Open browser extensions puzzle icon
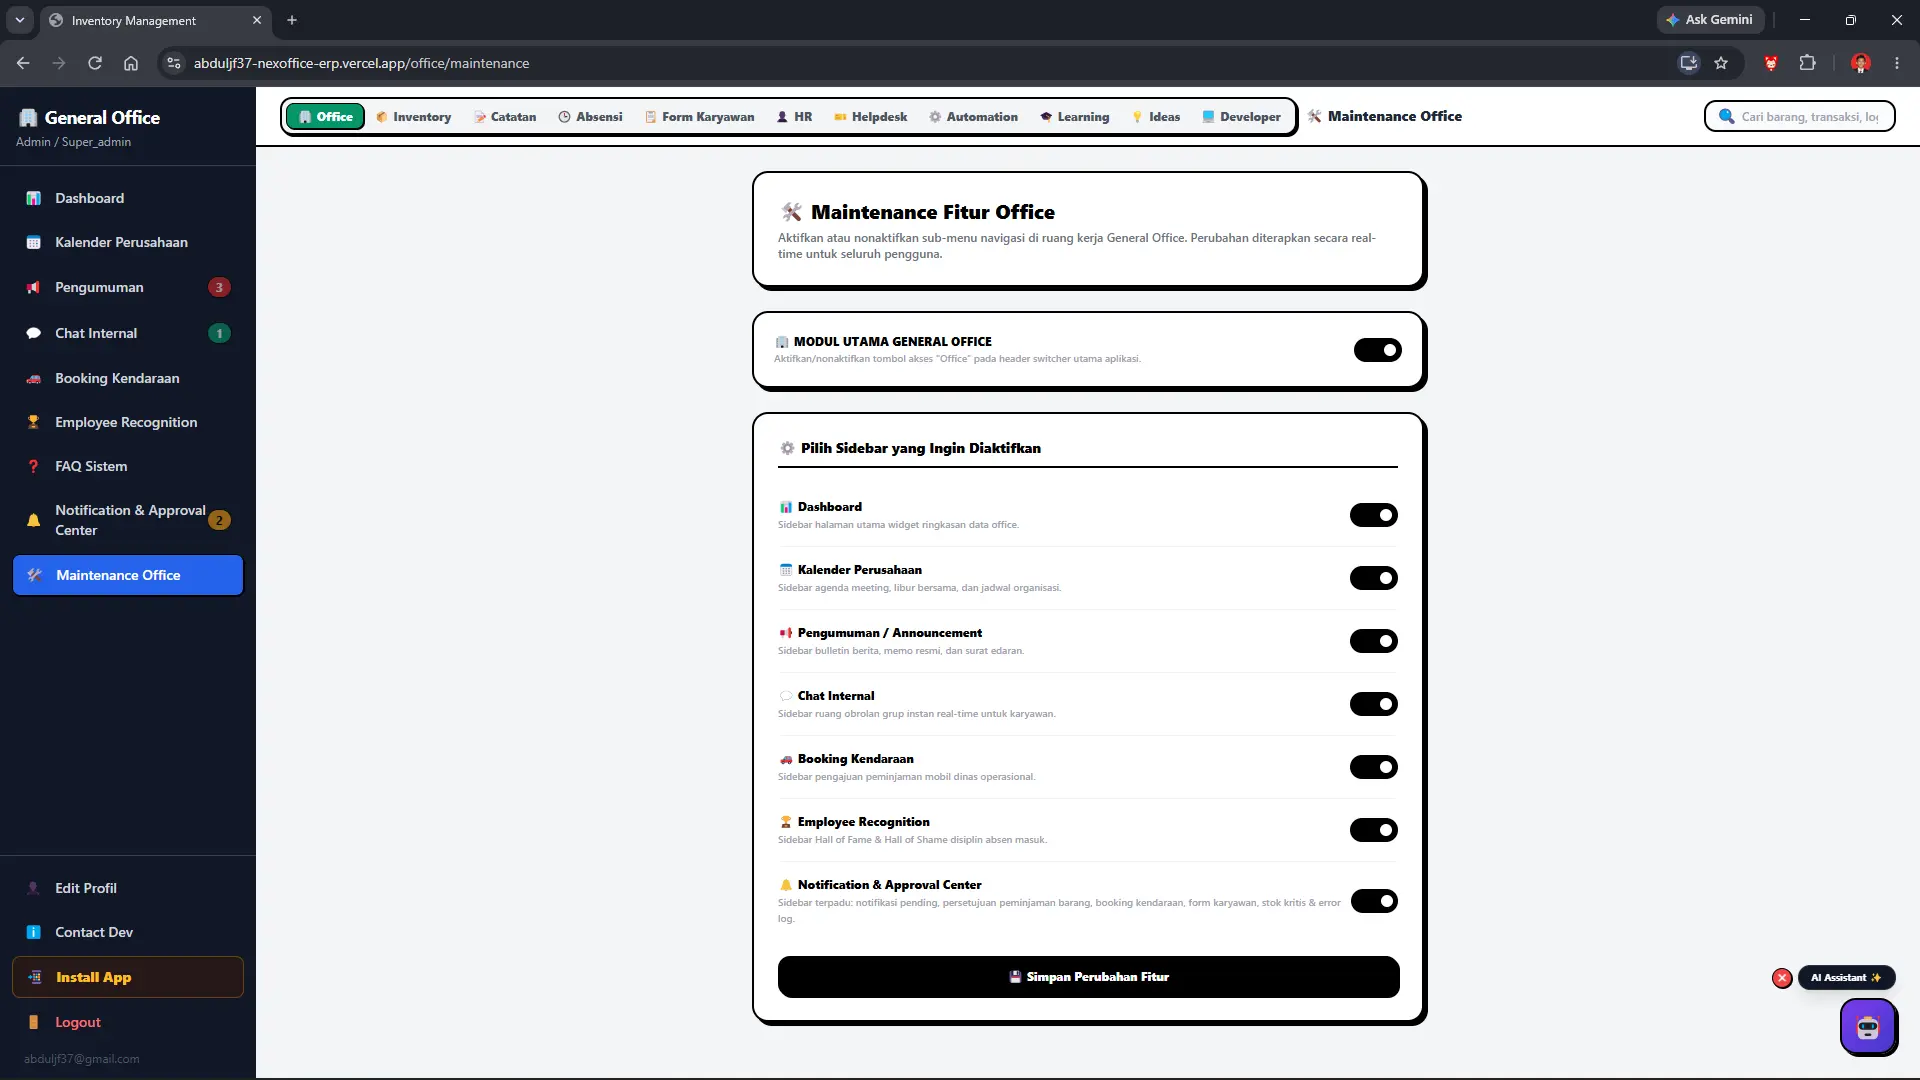Screen dimensions: 1920x1080 tap(1807, 63)
